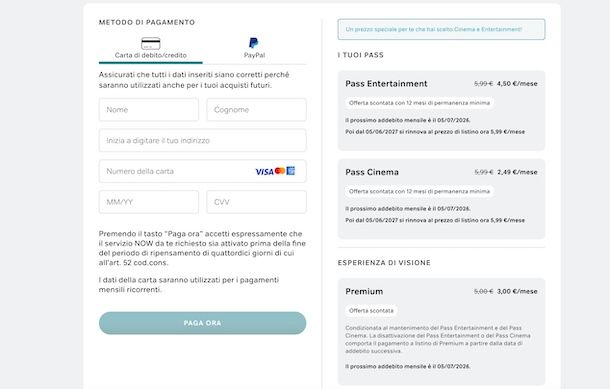The width and height of the screenshot is (610, 389).
Task: Select the credit card icon payment method
Action: (151, 43)
